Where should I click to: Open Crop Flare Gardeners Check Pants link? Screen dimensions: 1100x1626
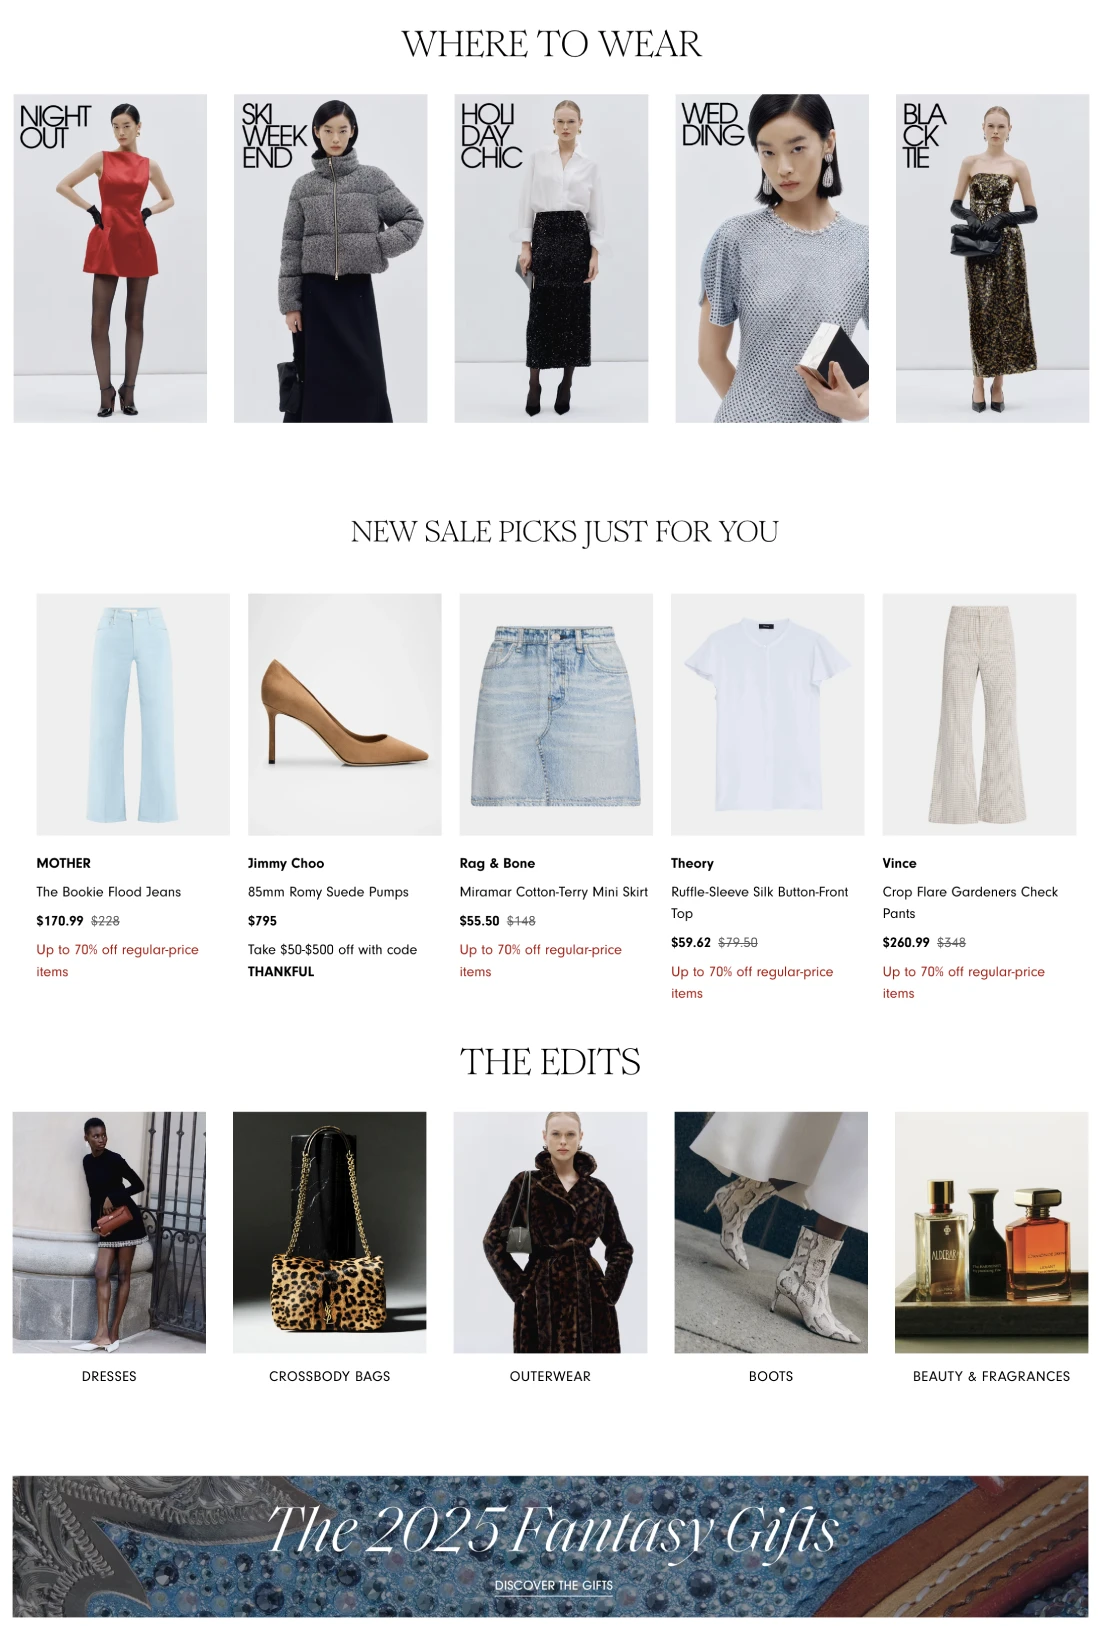[970, 902]
